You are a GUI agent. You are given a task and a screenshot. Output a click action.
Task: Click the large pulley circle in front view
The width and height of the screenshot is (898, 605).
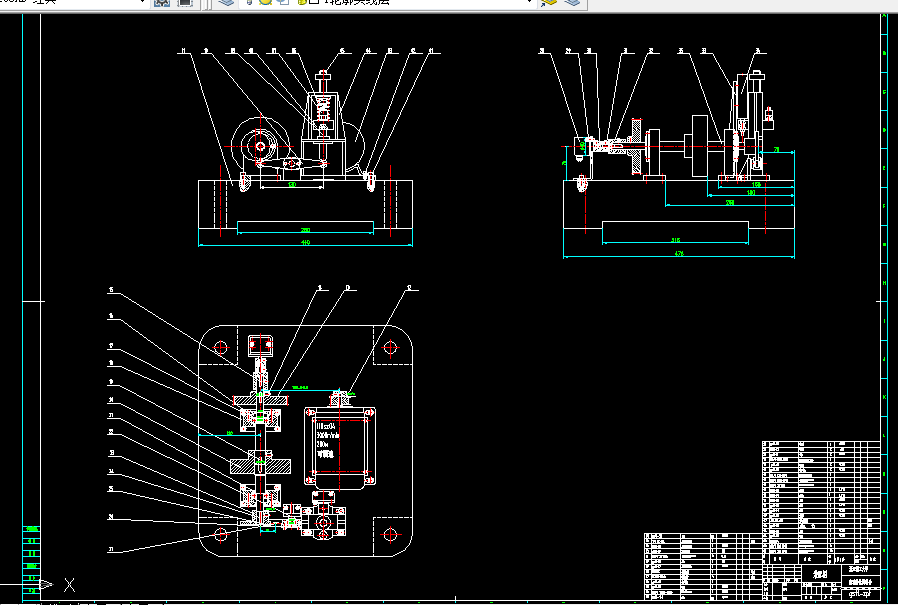[x=261, y=147]
